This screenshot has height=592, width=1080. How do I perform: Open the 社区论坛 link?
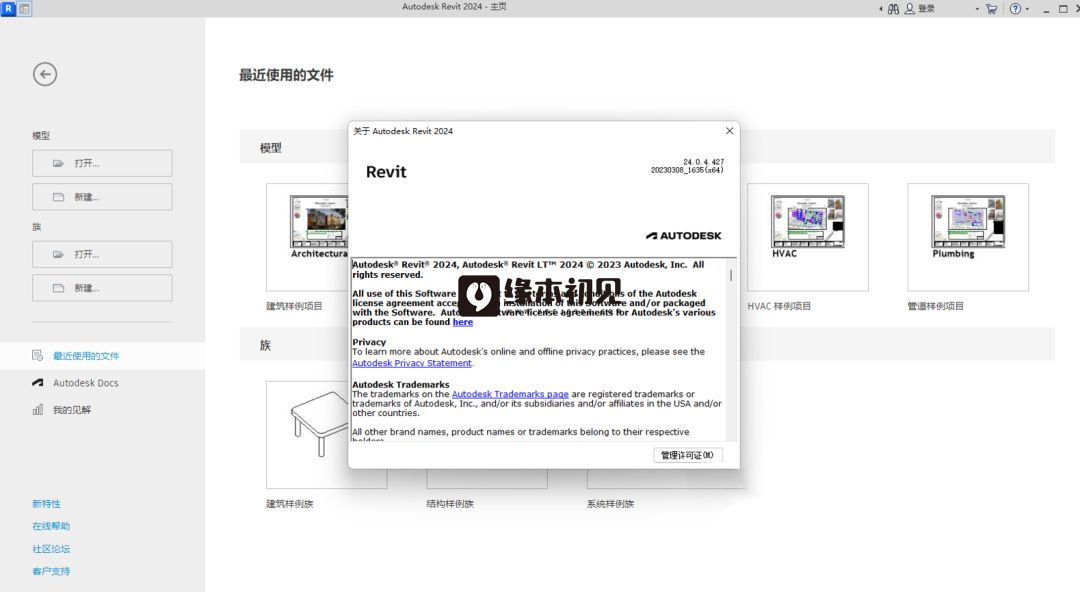tap(51, 549)
